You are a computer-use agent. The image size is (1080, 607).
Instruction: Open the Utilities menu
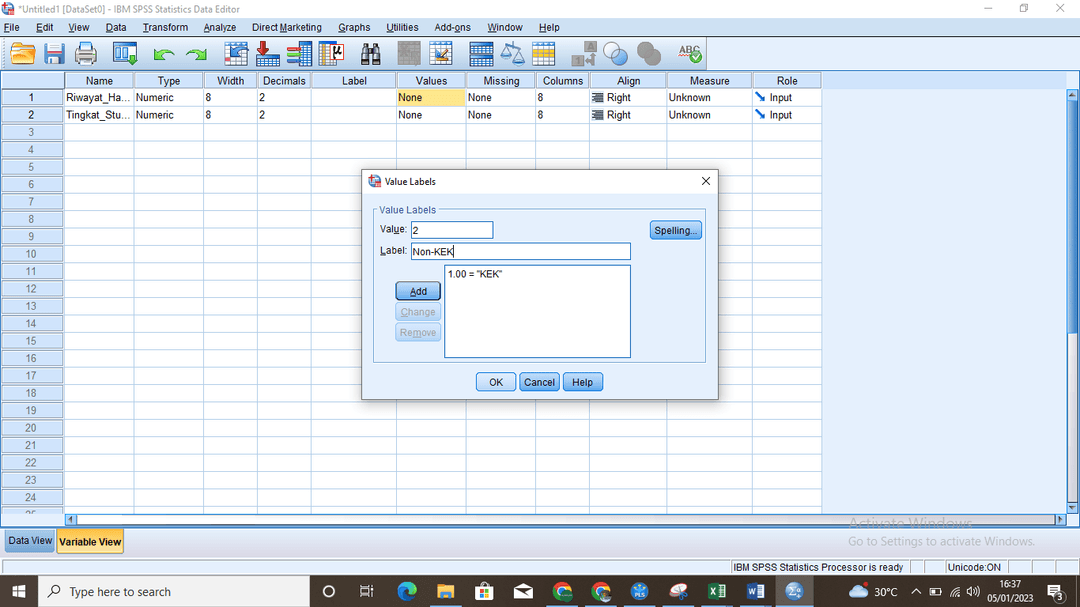[402, 28]
